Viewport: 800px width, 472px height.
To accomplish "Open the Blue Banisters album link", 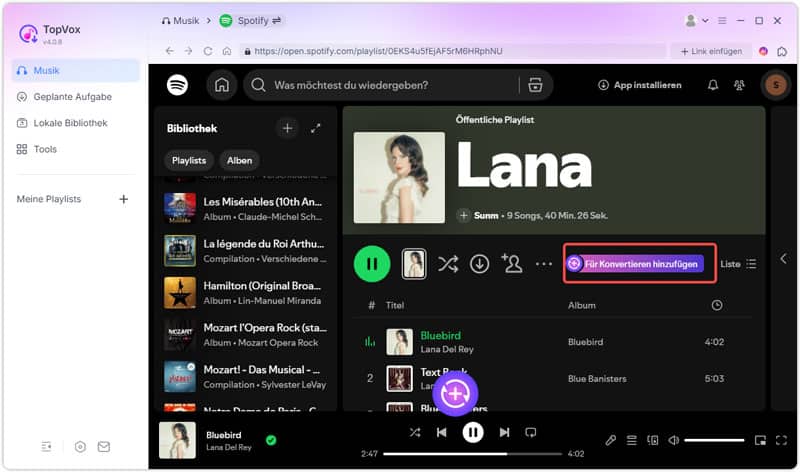I will 597,379.
